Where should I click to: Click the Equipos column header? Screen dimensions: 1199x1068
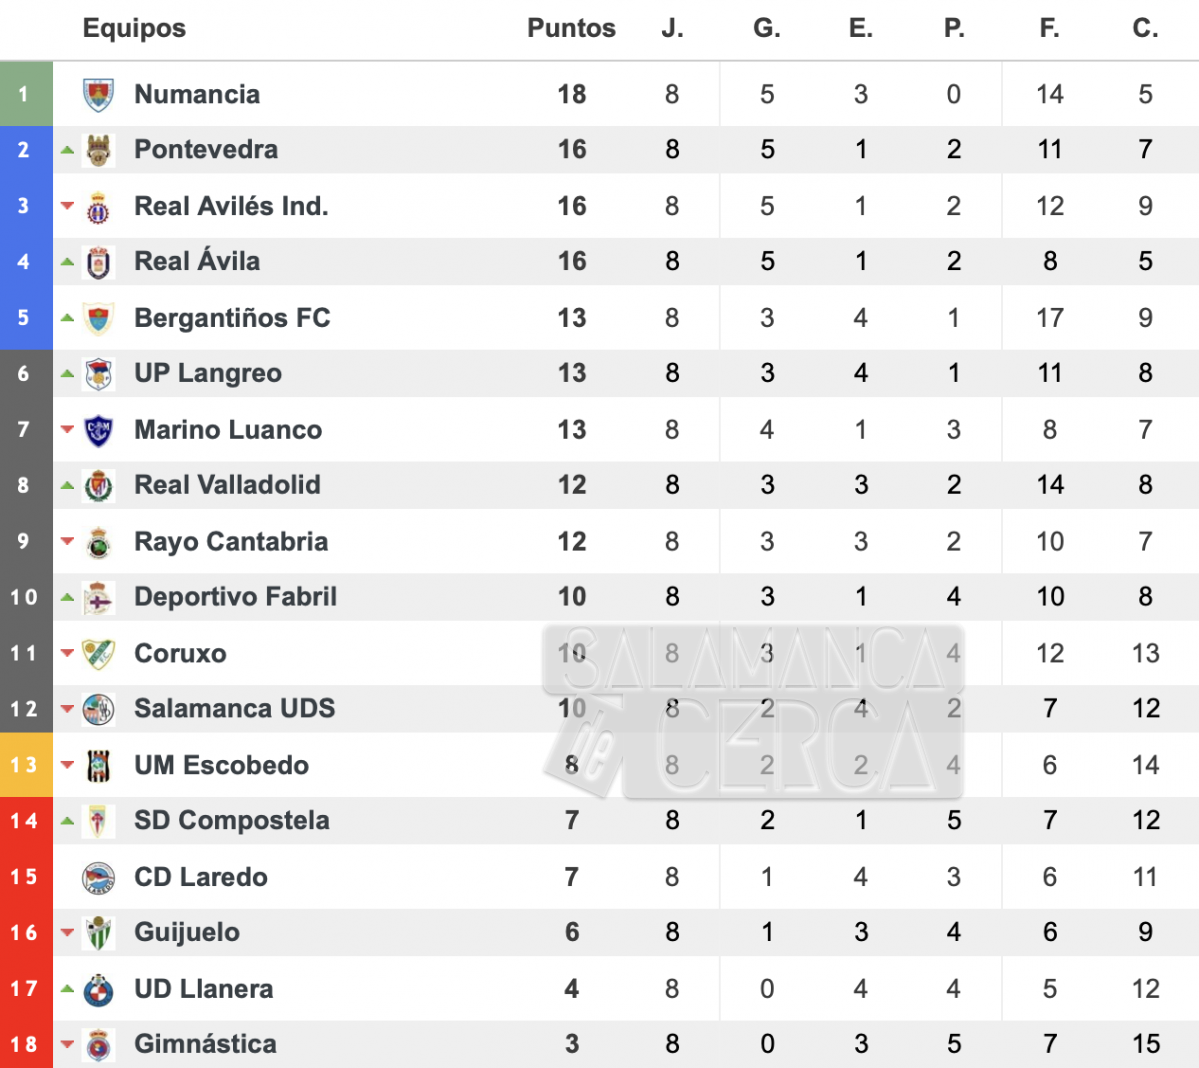(135, 28)
